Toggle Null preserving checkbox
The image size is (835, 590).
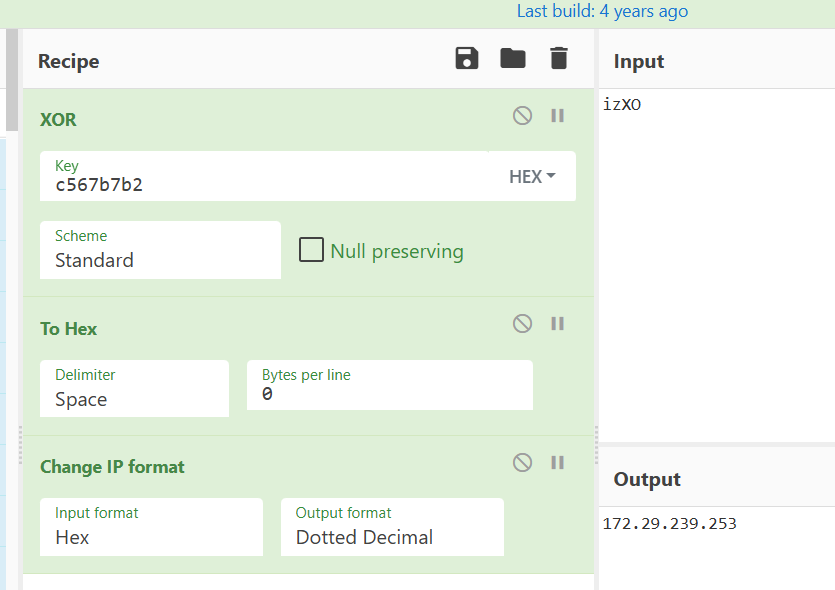[311, 250]
